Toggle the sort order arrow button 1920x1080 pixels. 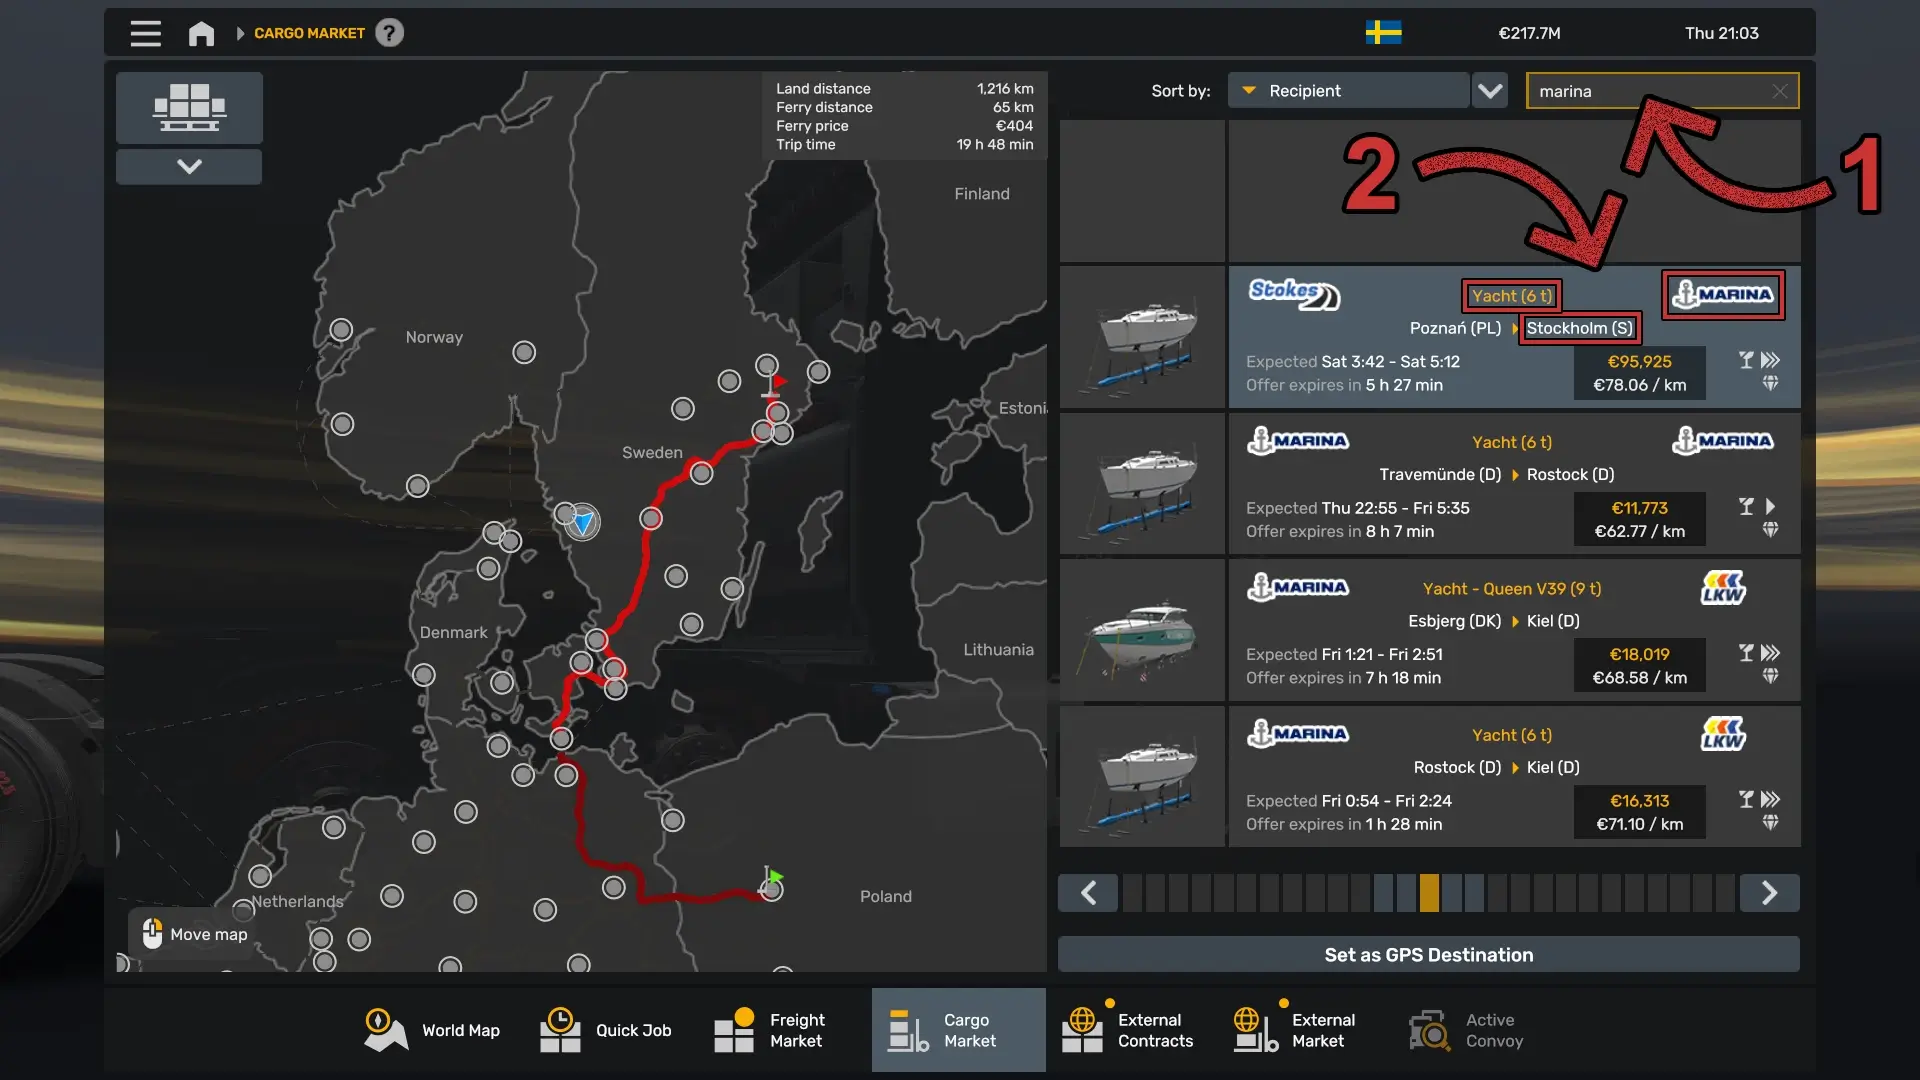click(x=1490, y=91)
